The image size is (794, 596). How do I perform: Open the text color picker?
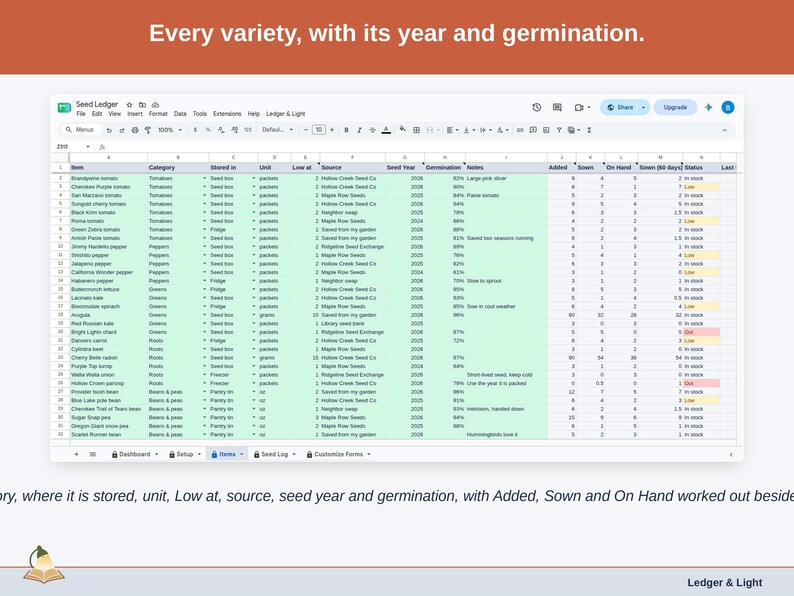coord(386,130)
